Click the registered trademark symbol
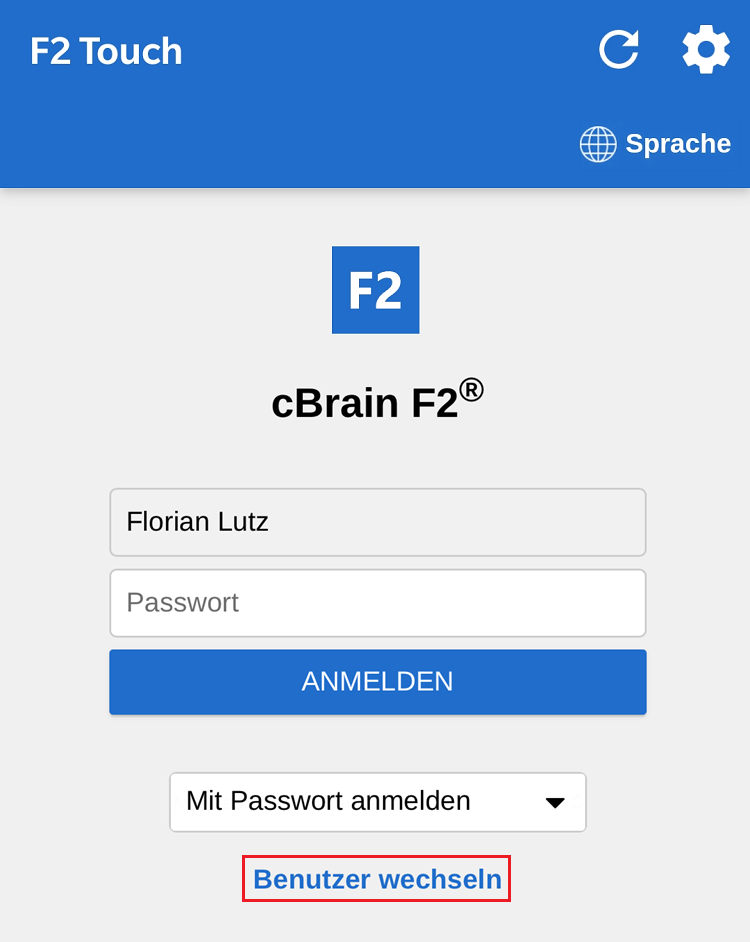 pyautogui.click(x=472, y=389)
